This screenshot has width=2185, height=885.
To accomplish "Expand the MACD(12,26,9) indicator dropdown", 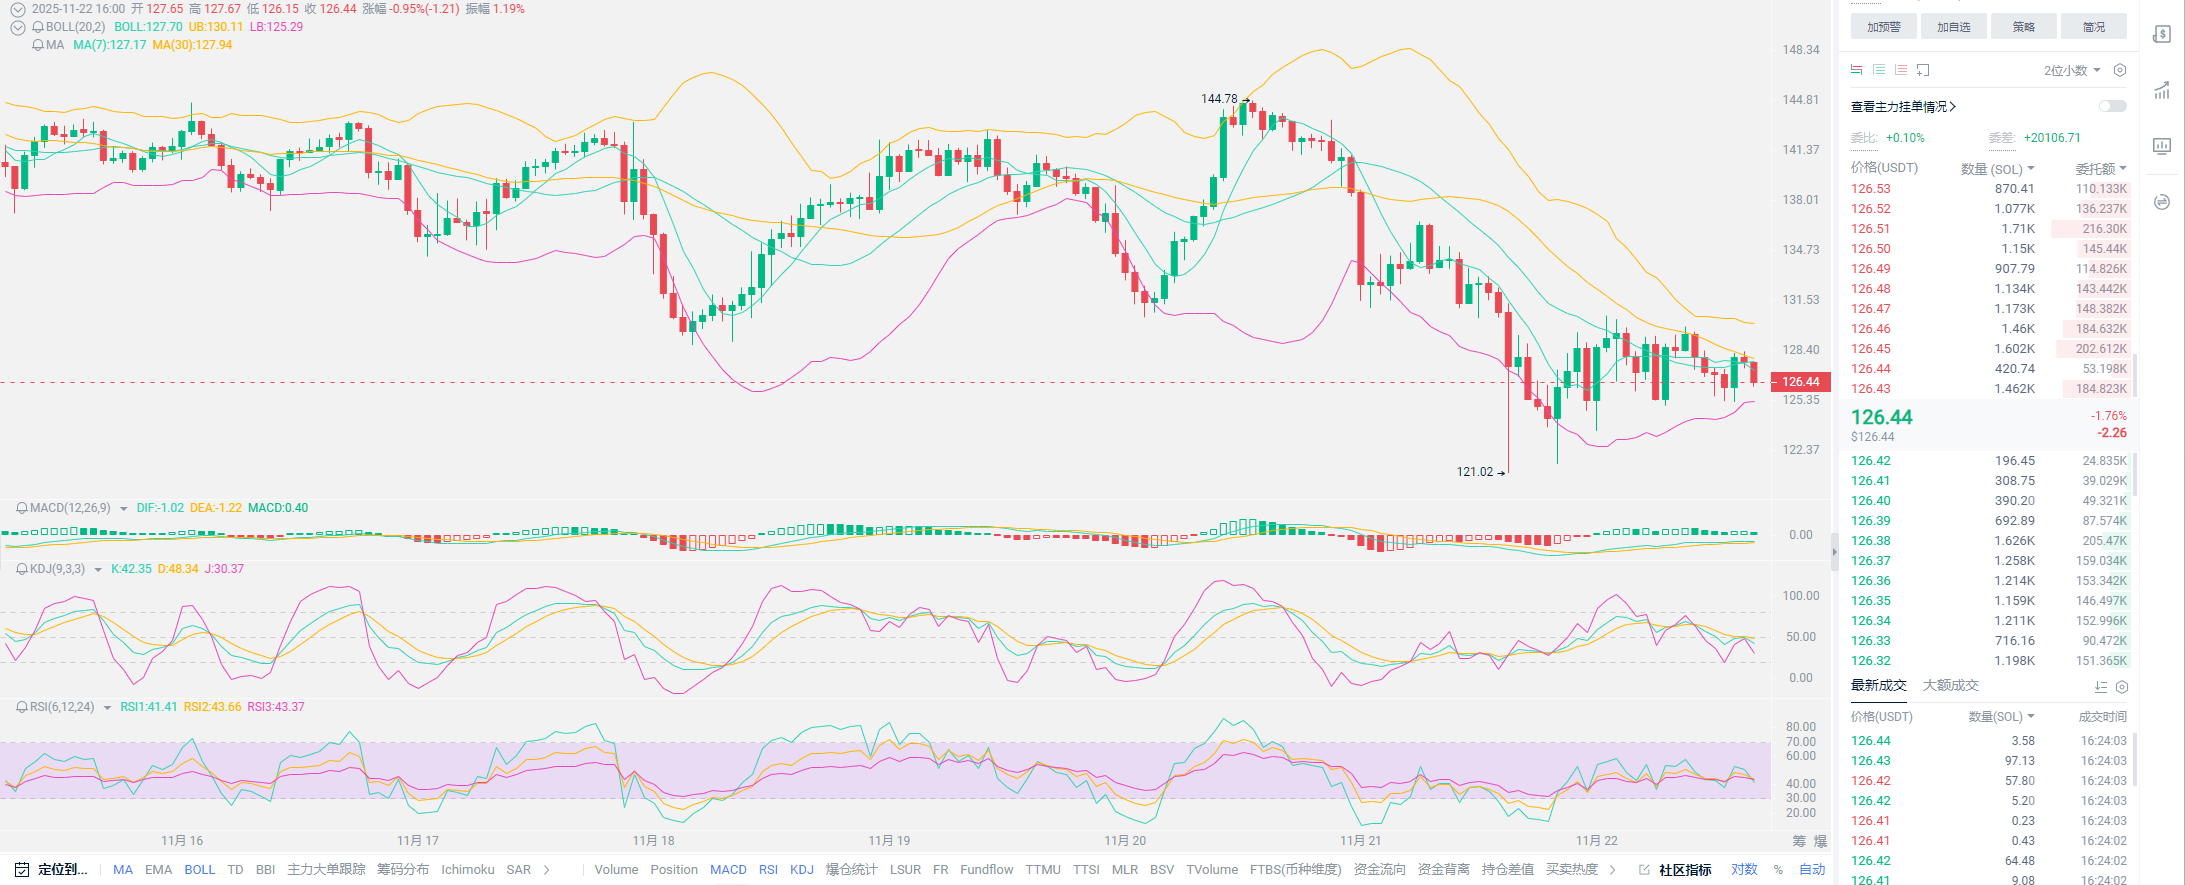I will 123,508.
